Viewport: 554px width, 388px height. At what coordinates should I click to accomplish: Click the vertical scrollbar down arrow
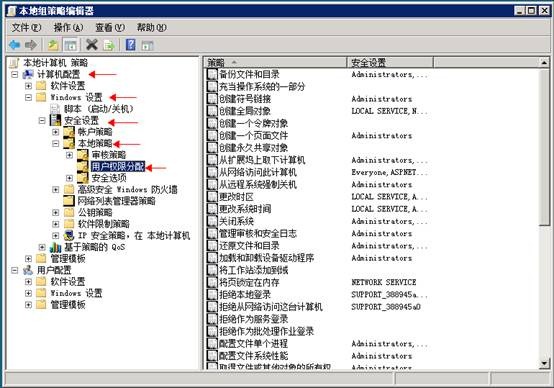pyautogui.click(x=544, y=363)
